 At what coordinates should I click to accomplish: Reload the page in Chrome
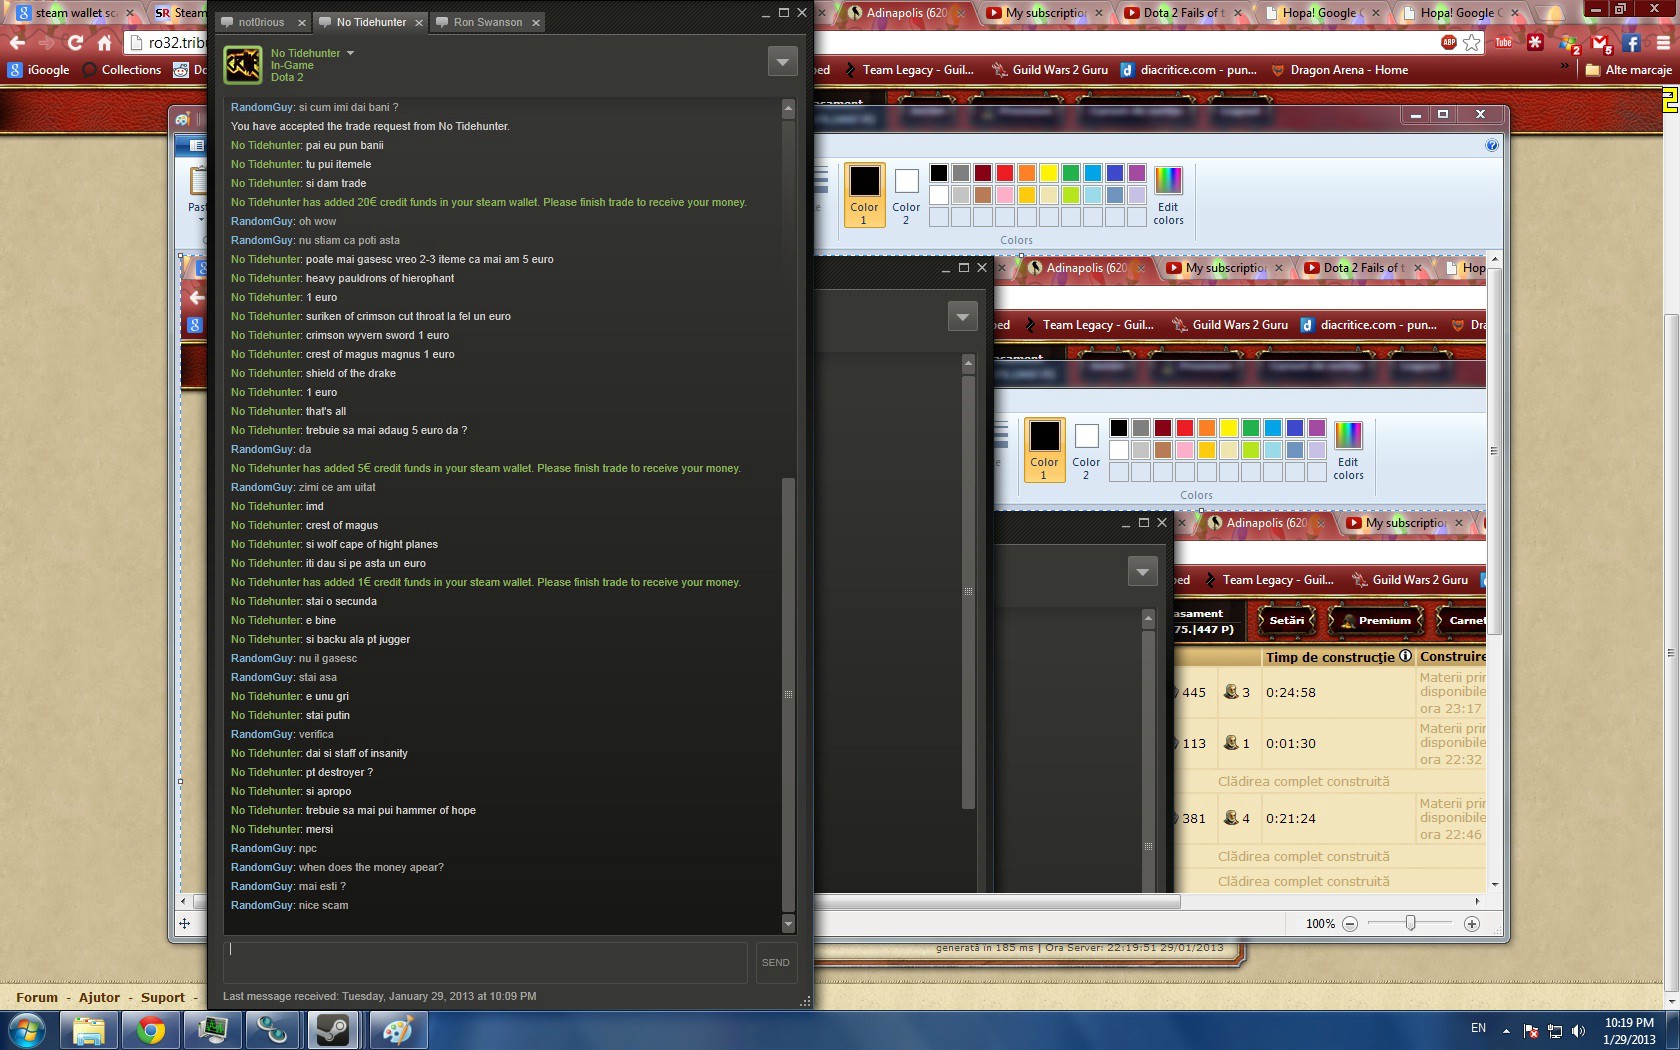[75, 43]
